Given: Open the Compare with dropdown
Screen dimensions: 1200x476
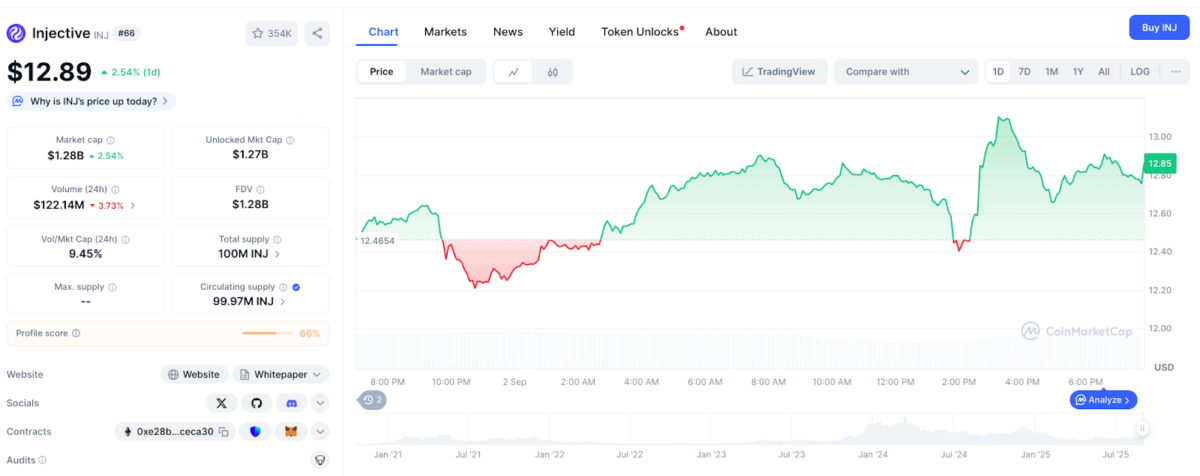Looking at the screenshot, I should coord(905,72).
